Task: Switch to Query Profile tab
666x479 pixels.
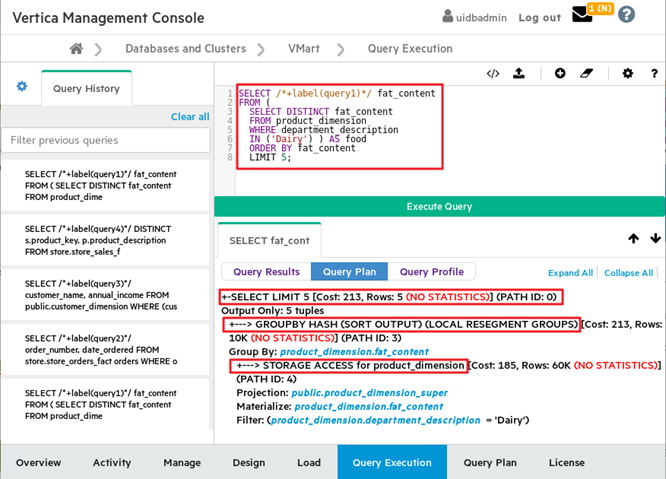Action: pos(432,272)
